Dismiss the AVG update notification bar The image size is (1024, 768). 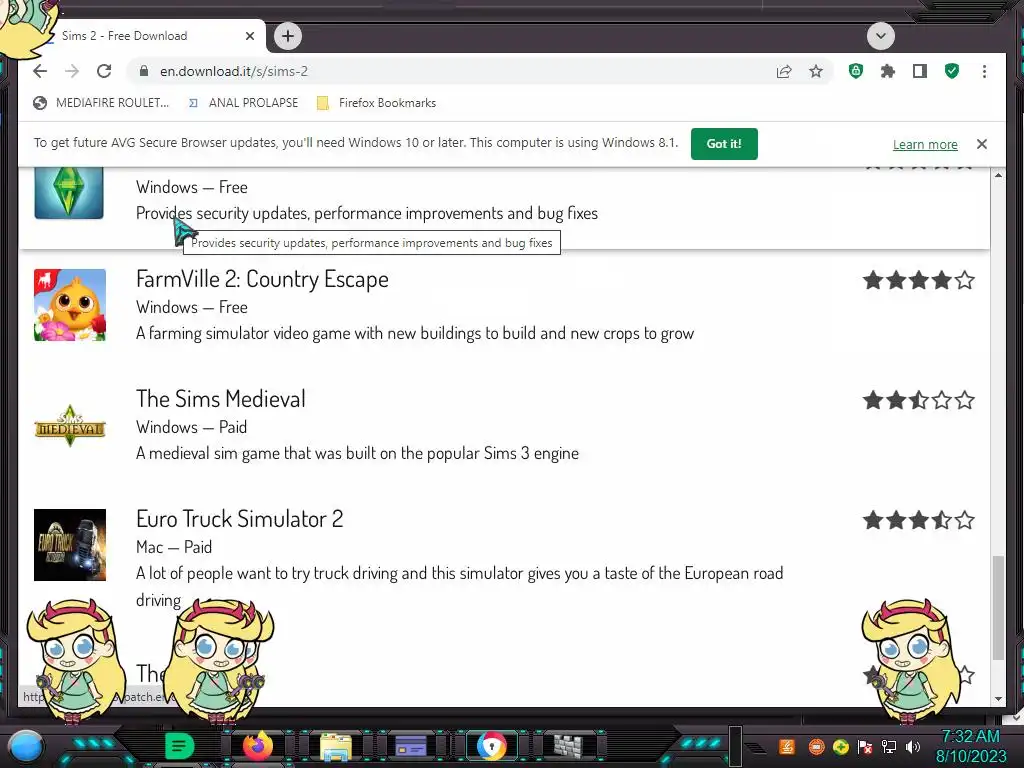[982, 144]
